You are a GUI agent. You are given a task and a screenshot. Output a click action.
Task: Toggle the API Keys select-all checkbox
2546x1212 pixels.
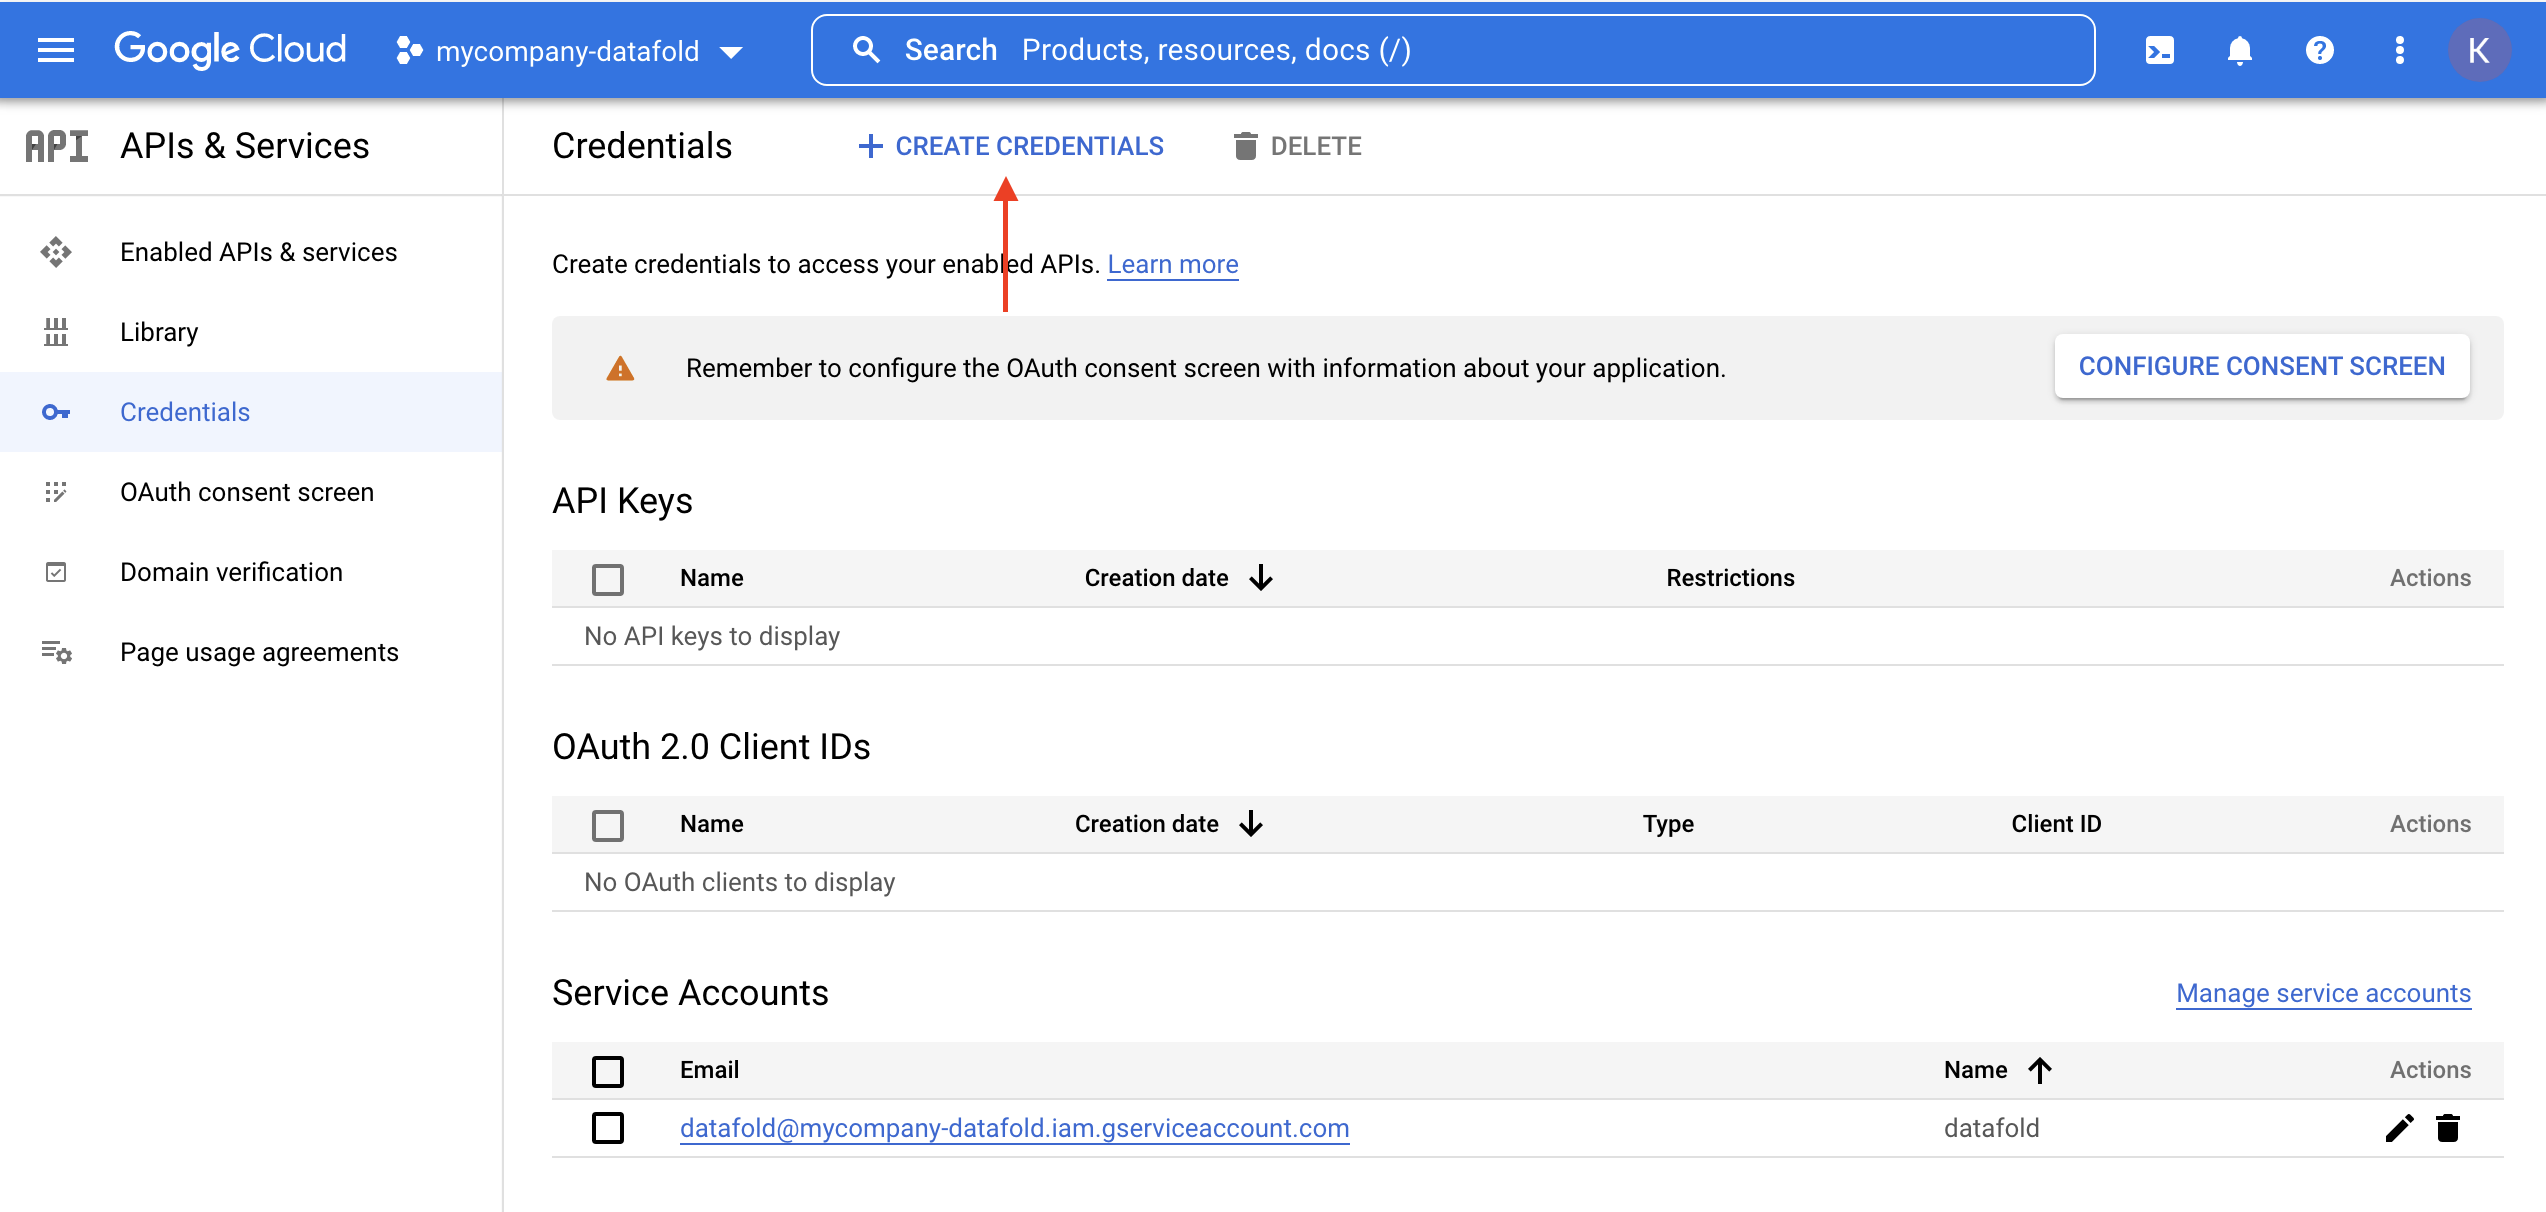[608, 579]
